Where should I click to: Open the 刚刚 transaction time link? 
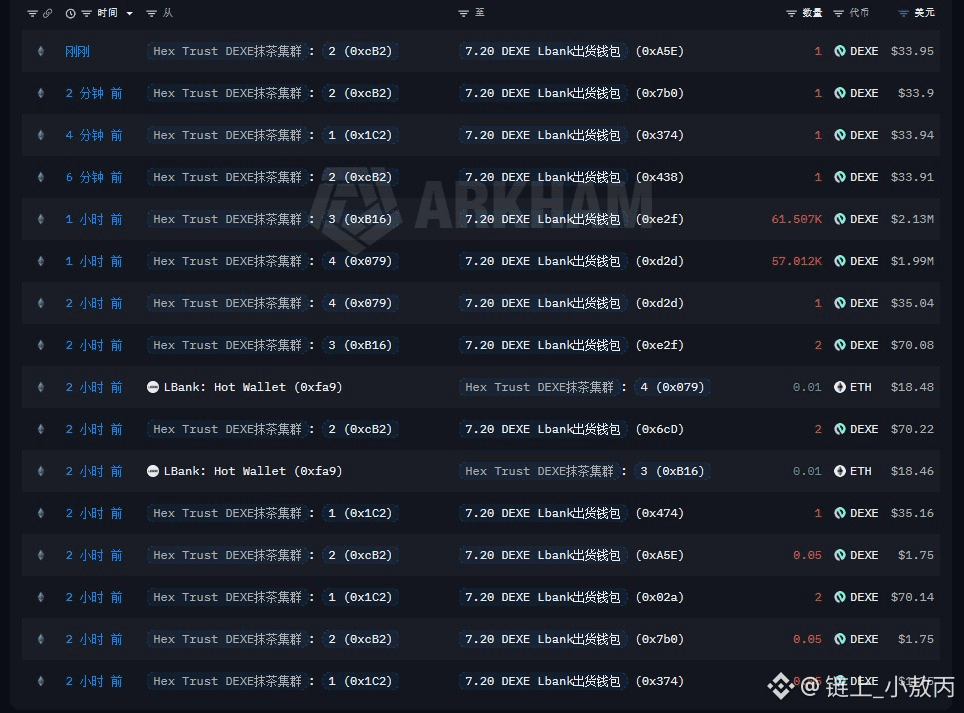point(77,52)
